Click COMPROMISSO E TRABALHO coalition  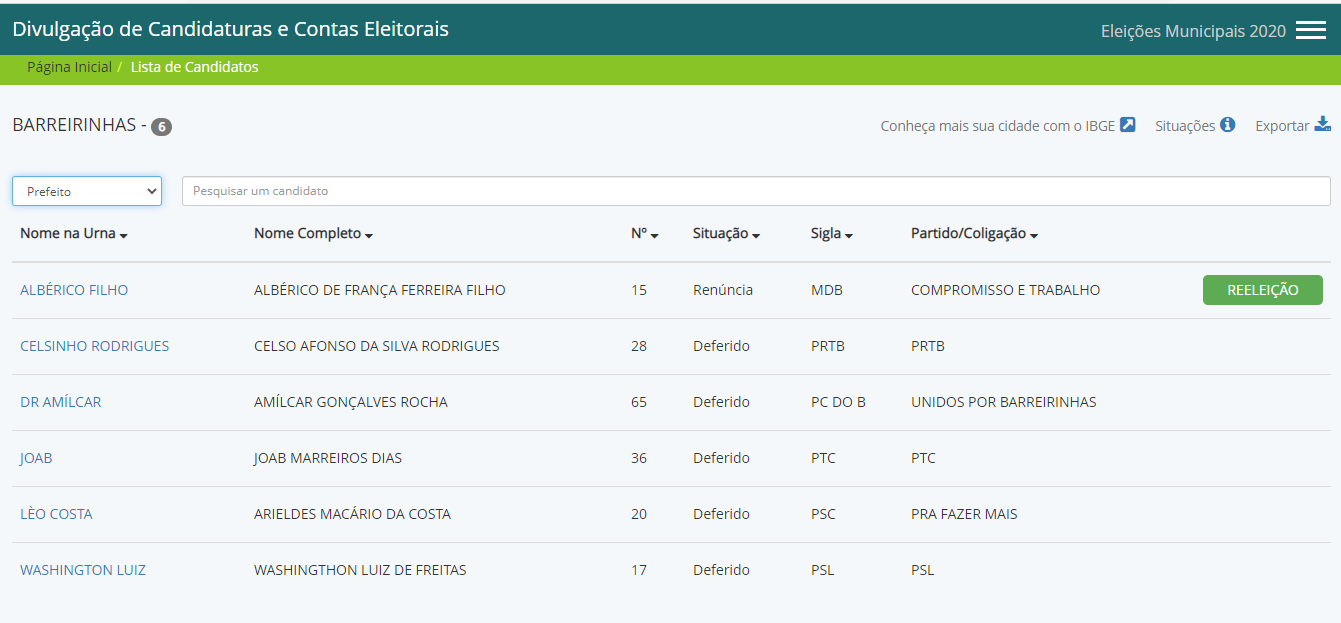[x=1006, y=290]
